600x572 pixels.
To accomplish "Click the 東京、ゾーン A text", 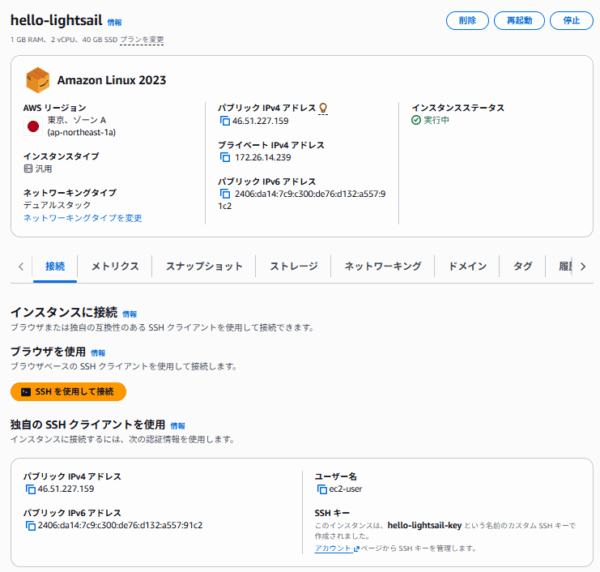I will pyautogui.click(x=77, y=120).
